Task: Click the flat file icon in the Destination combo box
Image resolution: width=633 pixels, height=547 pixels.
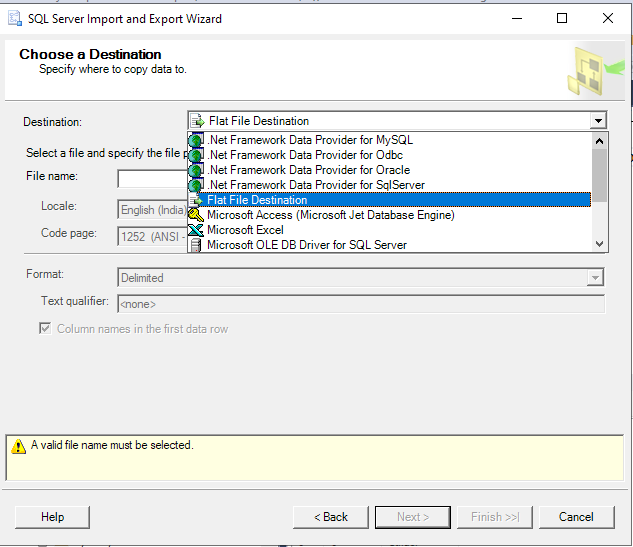Action: (198, 121)
